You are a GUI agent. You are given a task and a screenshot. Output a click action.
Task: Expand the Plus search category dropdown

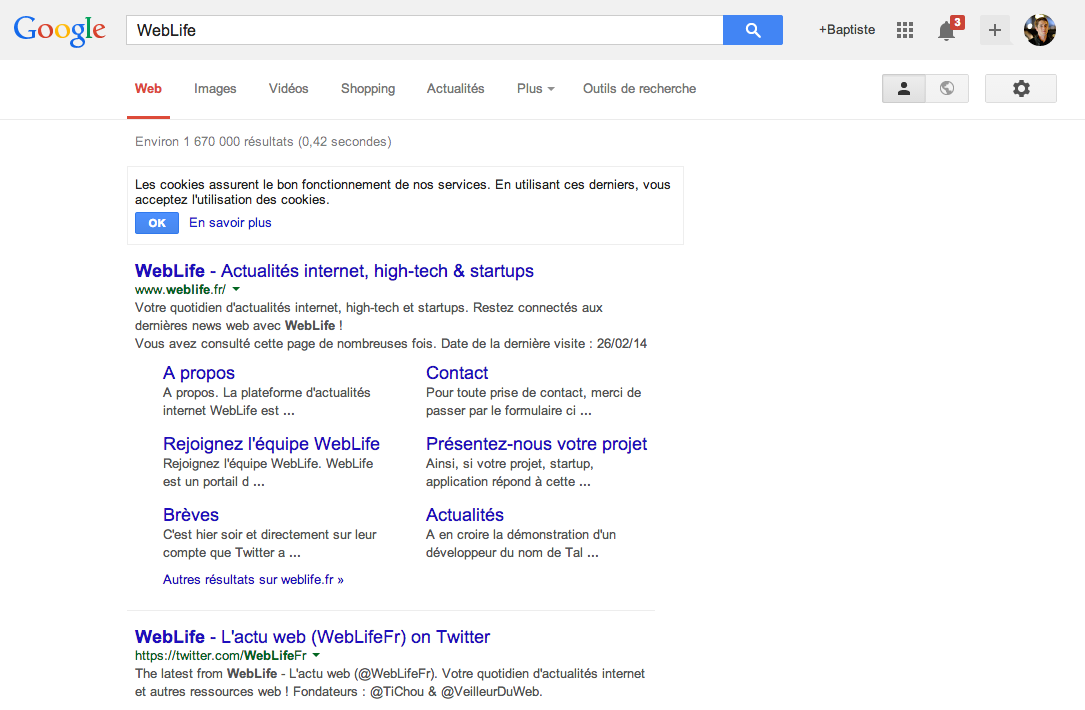point(536,89)
